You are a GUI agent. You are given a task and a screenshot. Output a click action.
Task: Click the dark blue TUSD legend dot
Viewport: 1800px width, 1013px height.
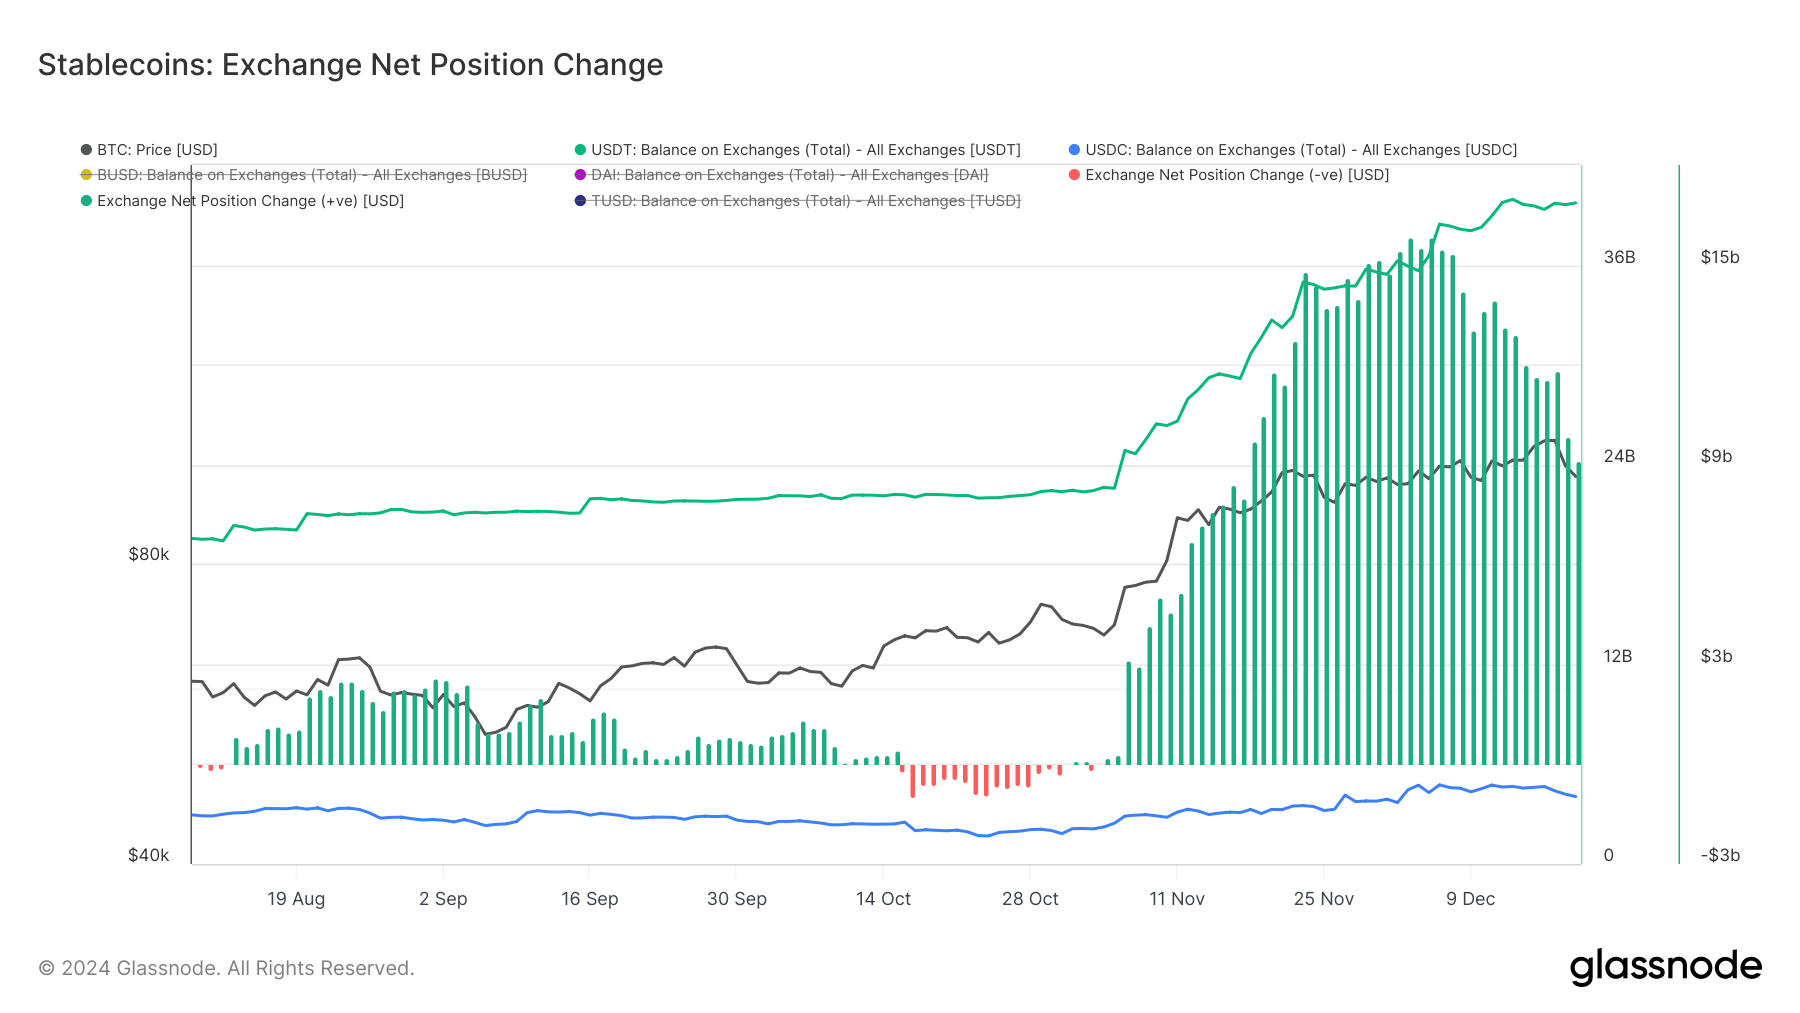[580, 201]
